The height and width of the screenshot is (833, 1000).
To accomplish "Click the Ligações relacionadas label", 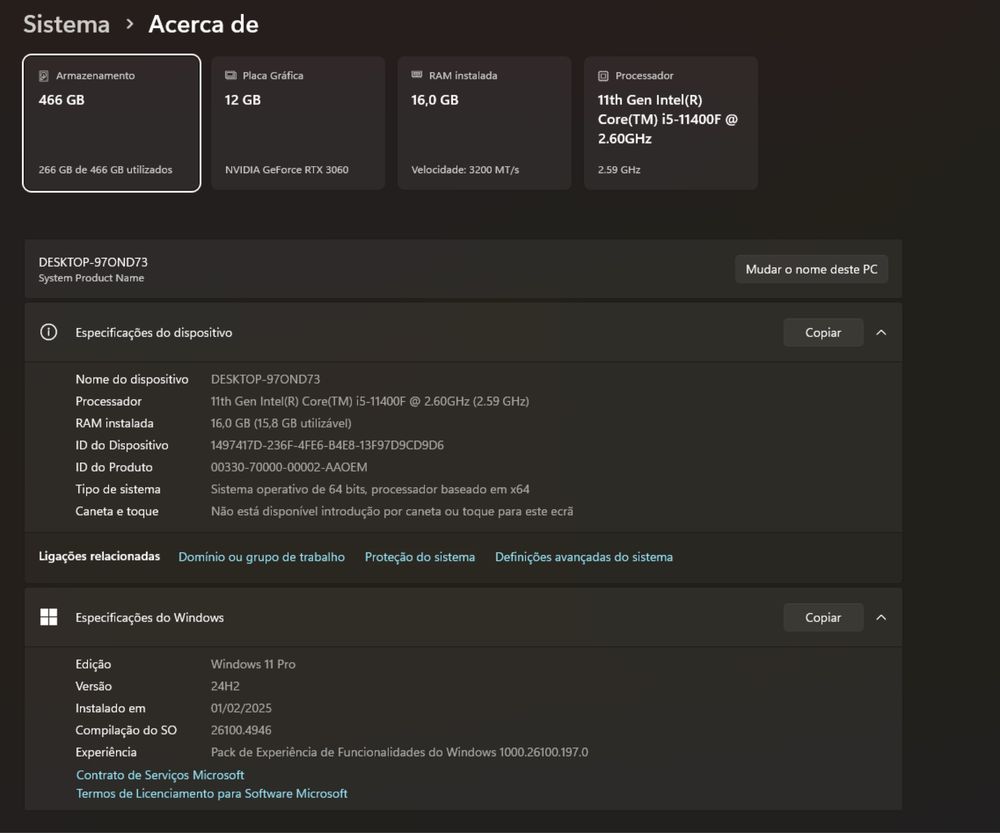I will click(x=99, y=556).
